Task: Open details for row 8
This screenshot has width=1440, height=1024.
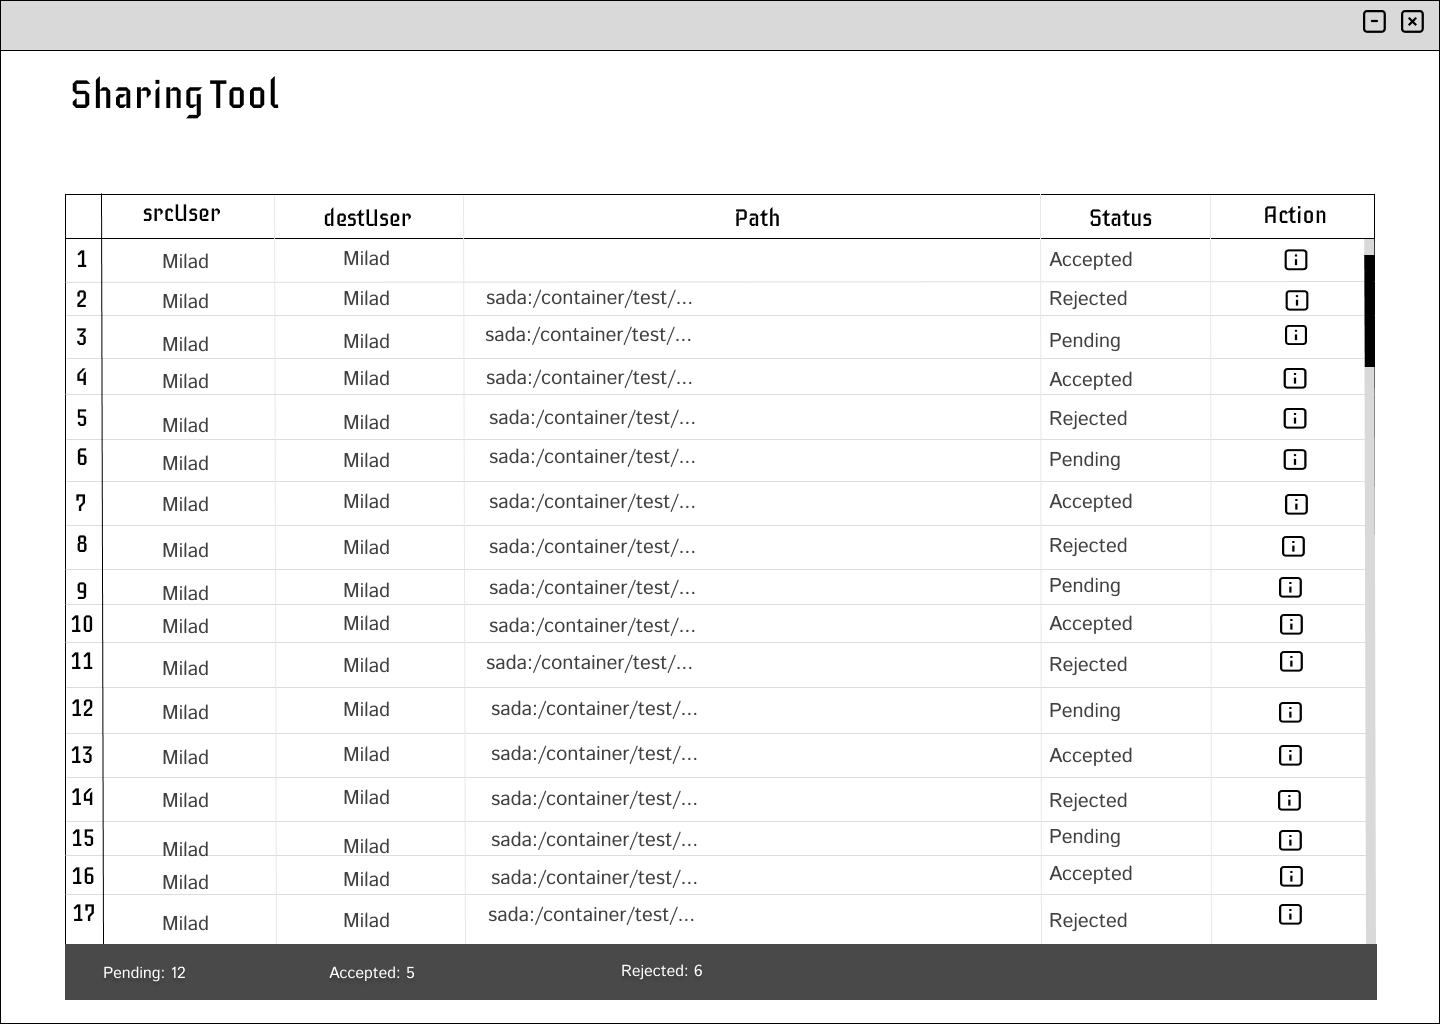Action: [1293, 546]
